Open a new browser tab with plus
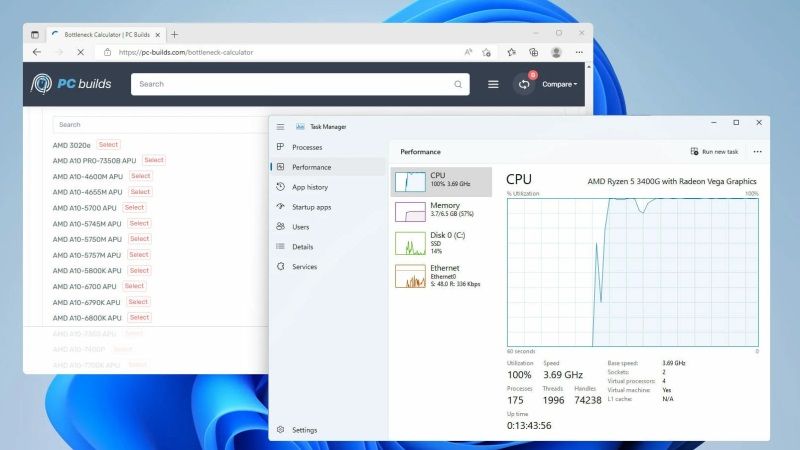 coord(174,35)
